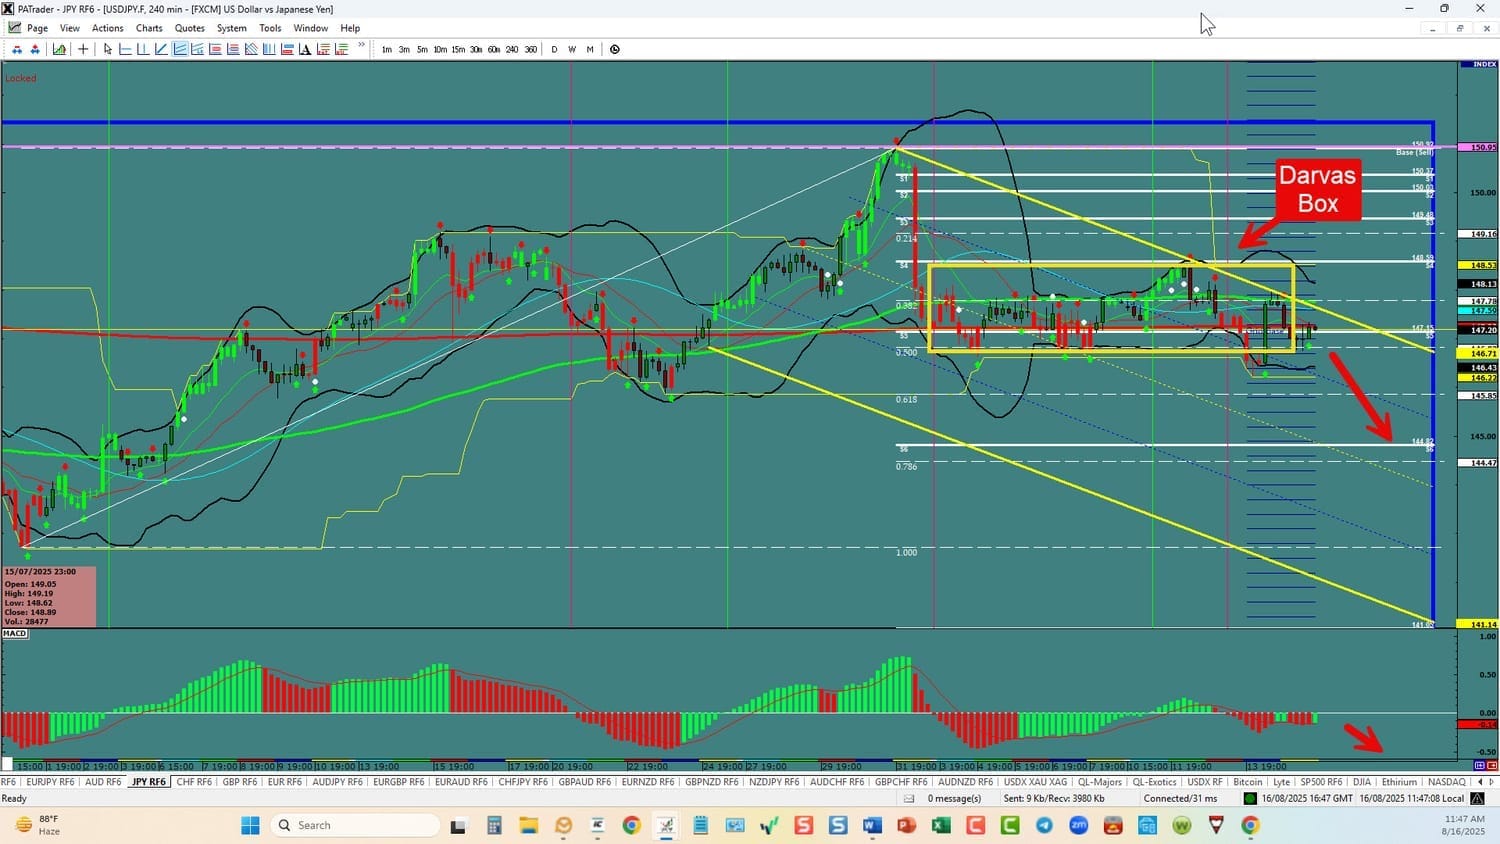Click the green connection status indicator
This screenshot has height=844, width=1500.
point(1250,799)
